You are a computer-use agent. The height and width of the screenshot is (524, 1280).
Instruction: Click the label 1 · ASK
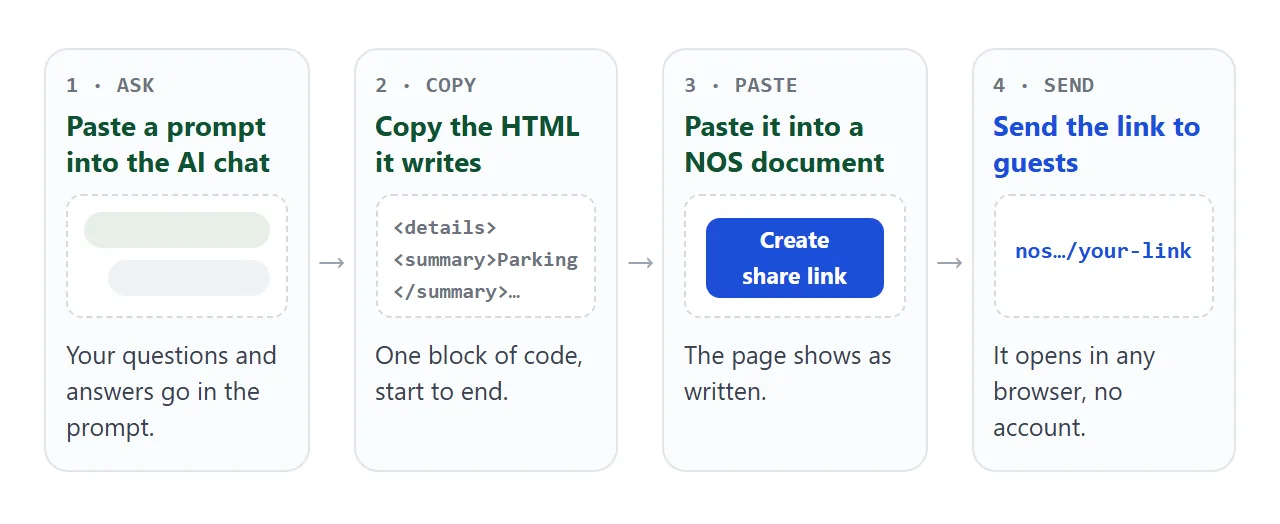pos(110,85)
